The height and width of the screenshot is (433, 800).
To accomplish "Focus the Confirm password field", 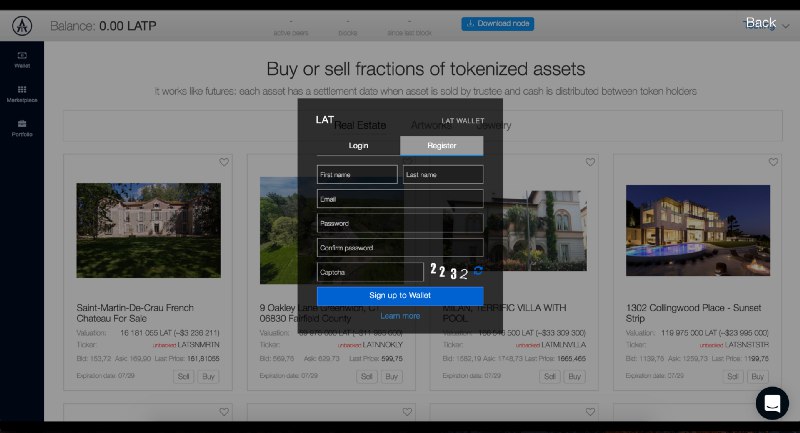I will coord(400,248).
